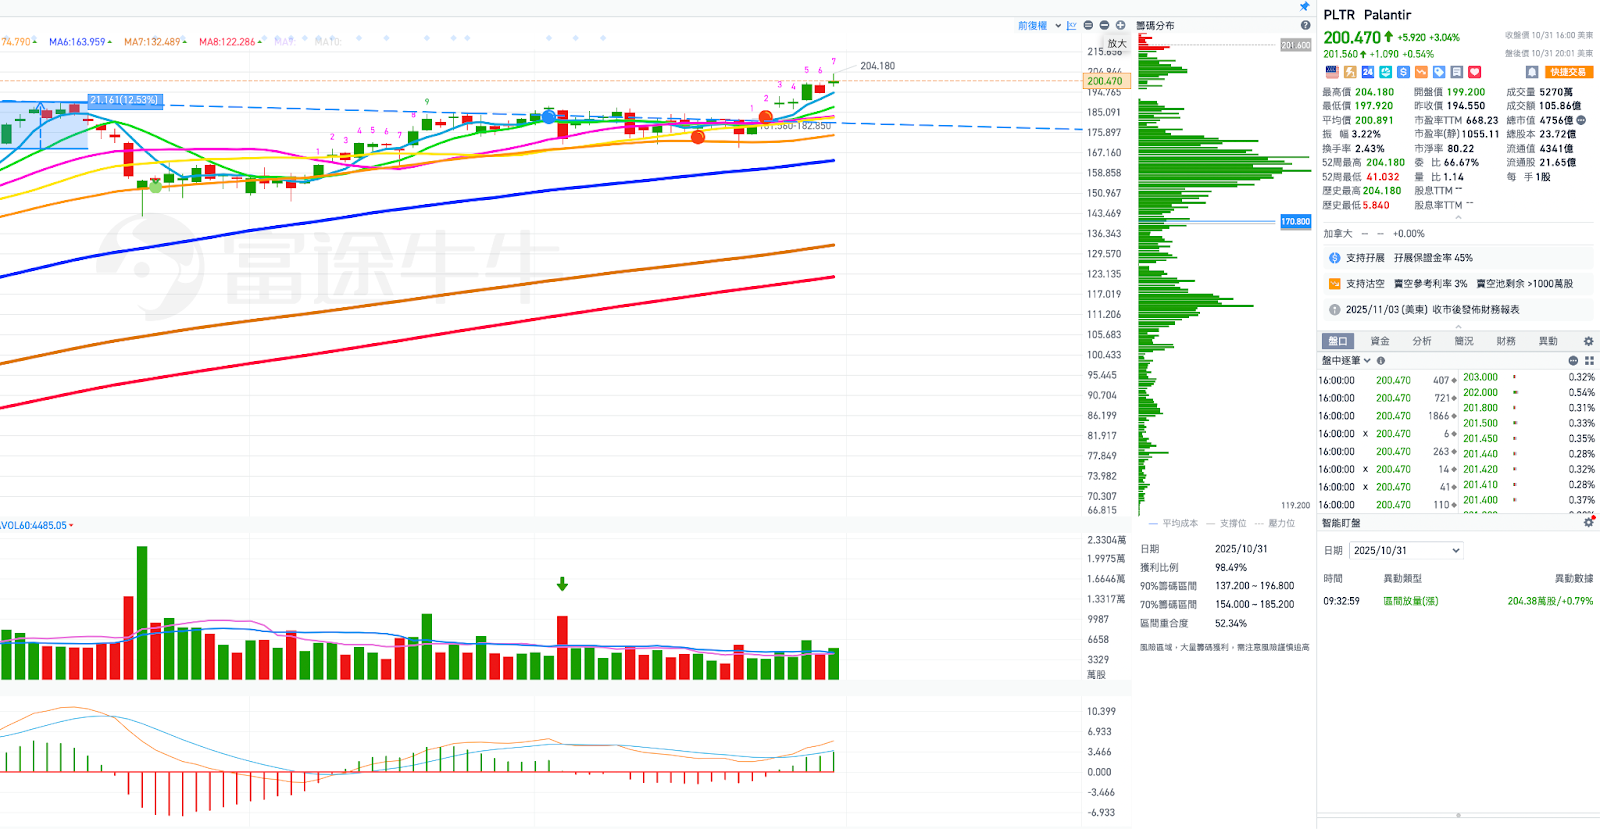
Task: Switch to the 資金 tab
Action: pos(1380,341)
